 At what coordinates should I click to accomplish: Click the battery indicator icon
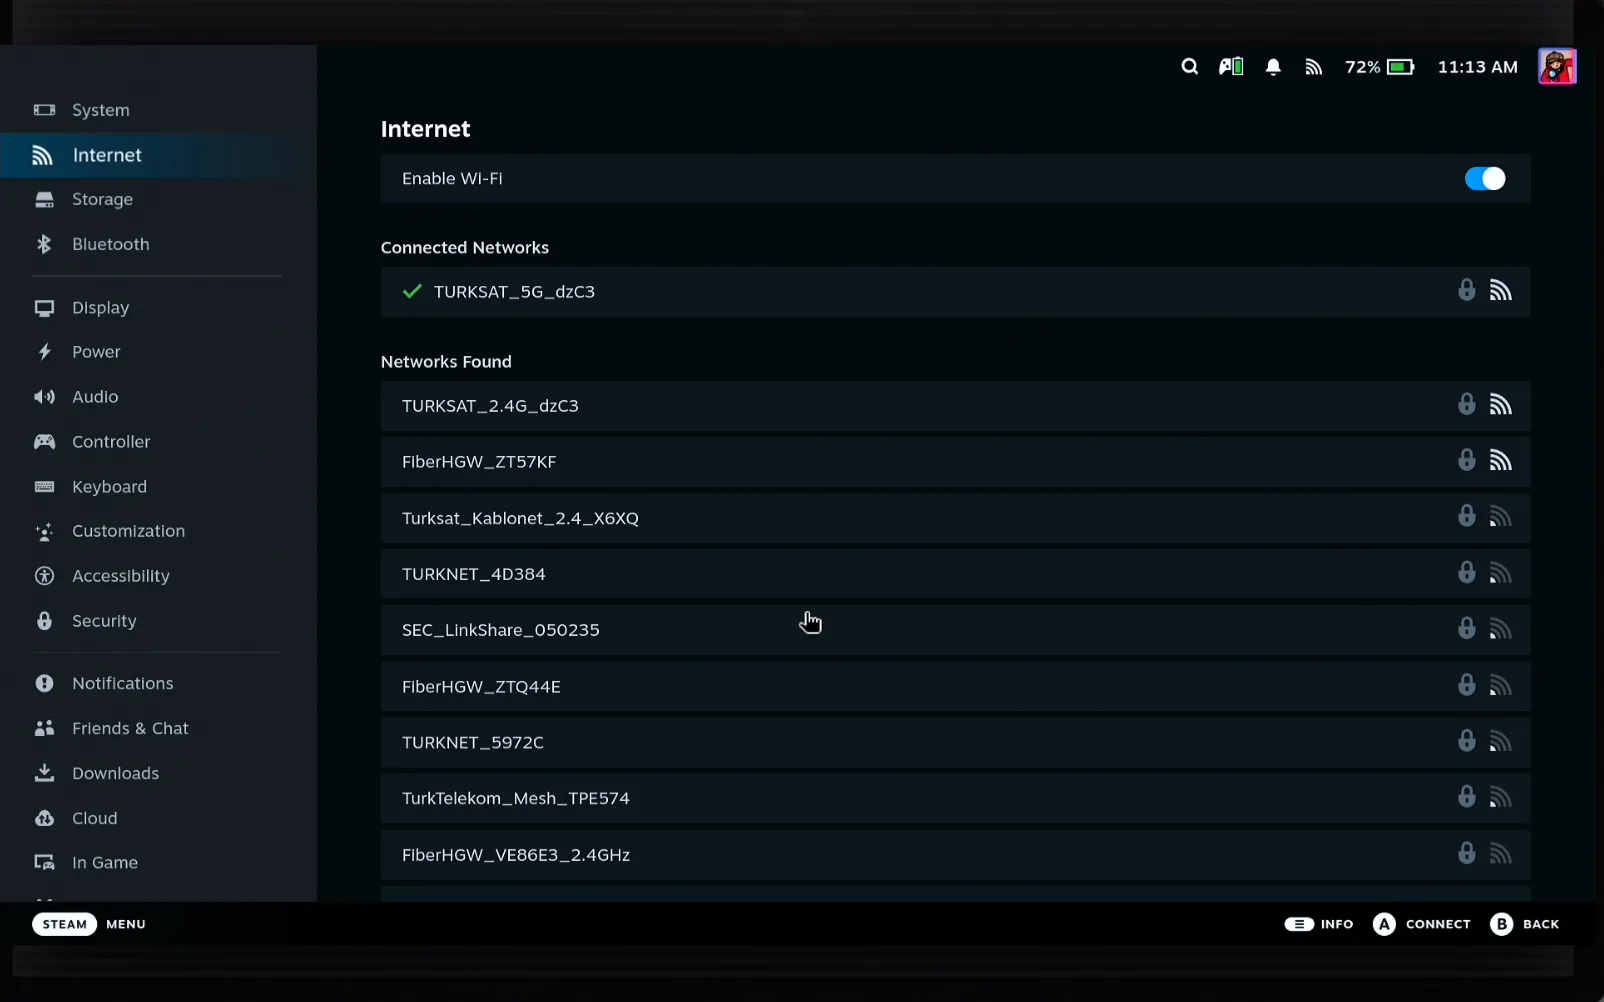coord(1400,67)
